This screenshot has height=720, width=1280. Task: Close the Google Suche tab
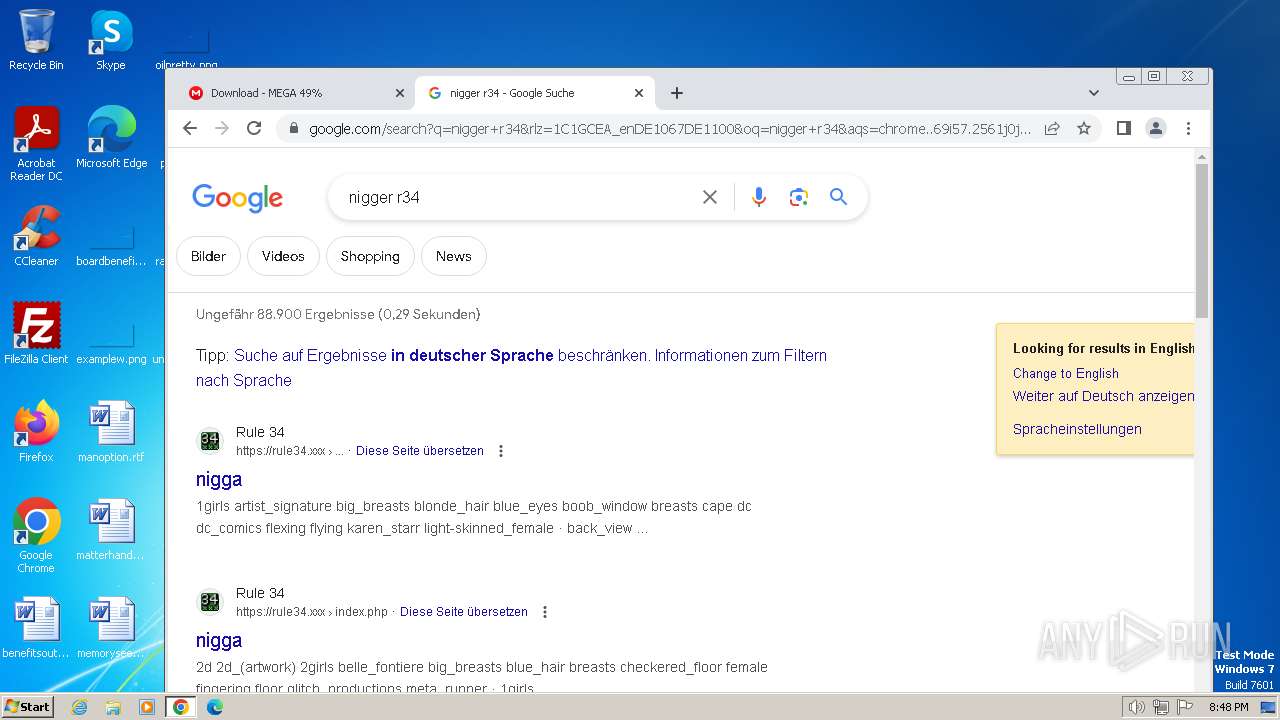639,93
